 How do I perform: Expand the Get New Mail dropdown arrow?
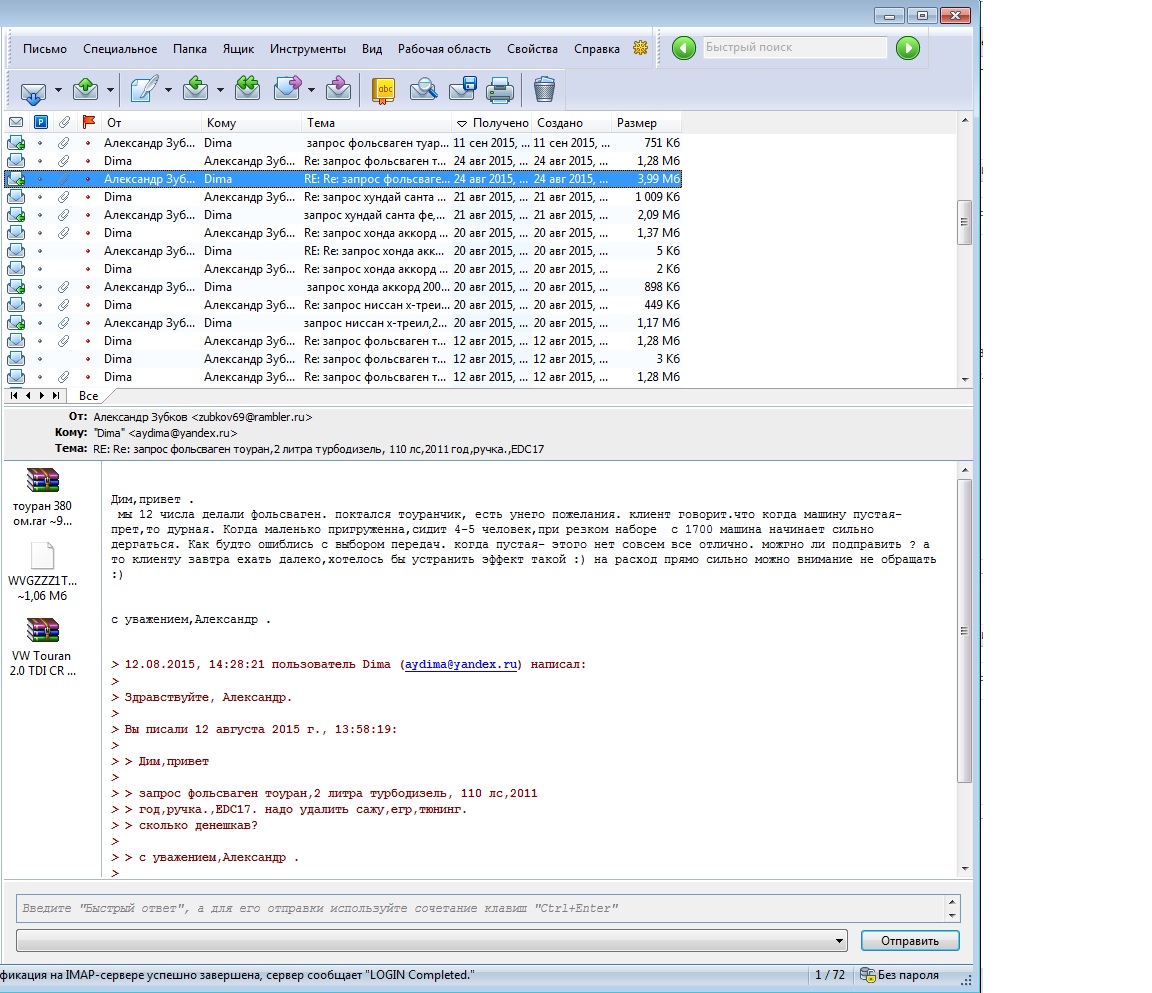pyautogui.click(x=58, y=90)
